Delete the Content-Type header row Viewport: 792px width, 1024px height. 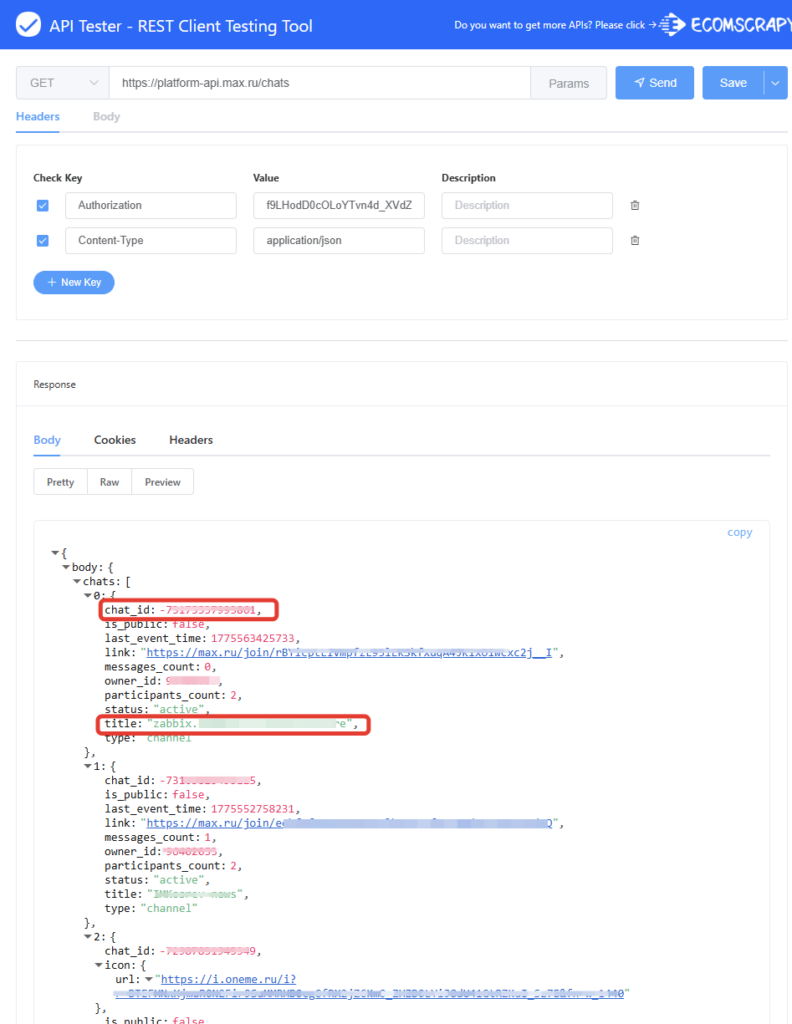coord(634,241)
